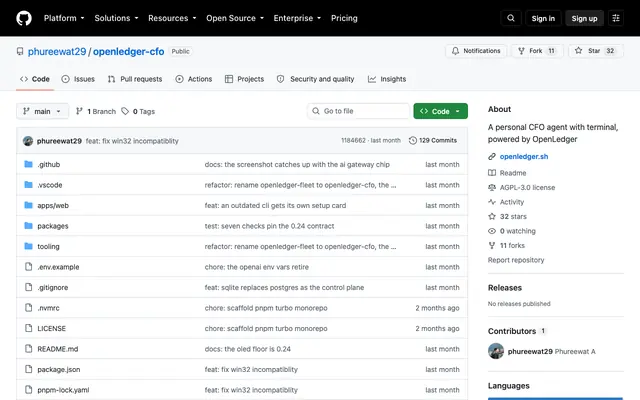Screen dimensions: 640x400
Task: Click the .env.example file icon
Action: (x=28, y=267)
